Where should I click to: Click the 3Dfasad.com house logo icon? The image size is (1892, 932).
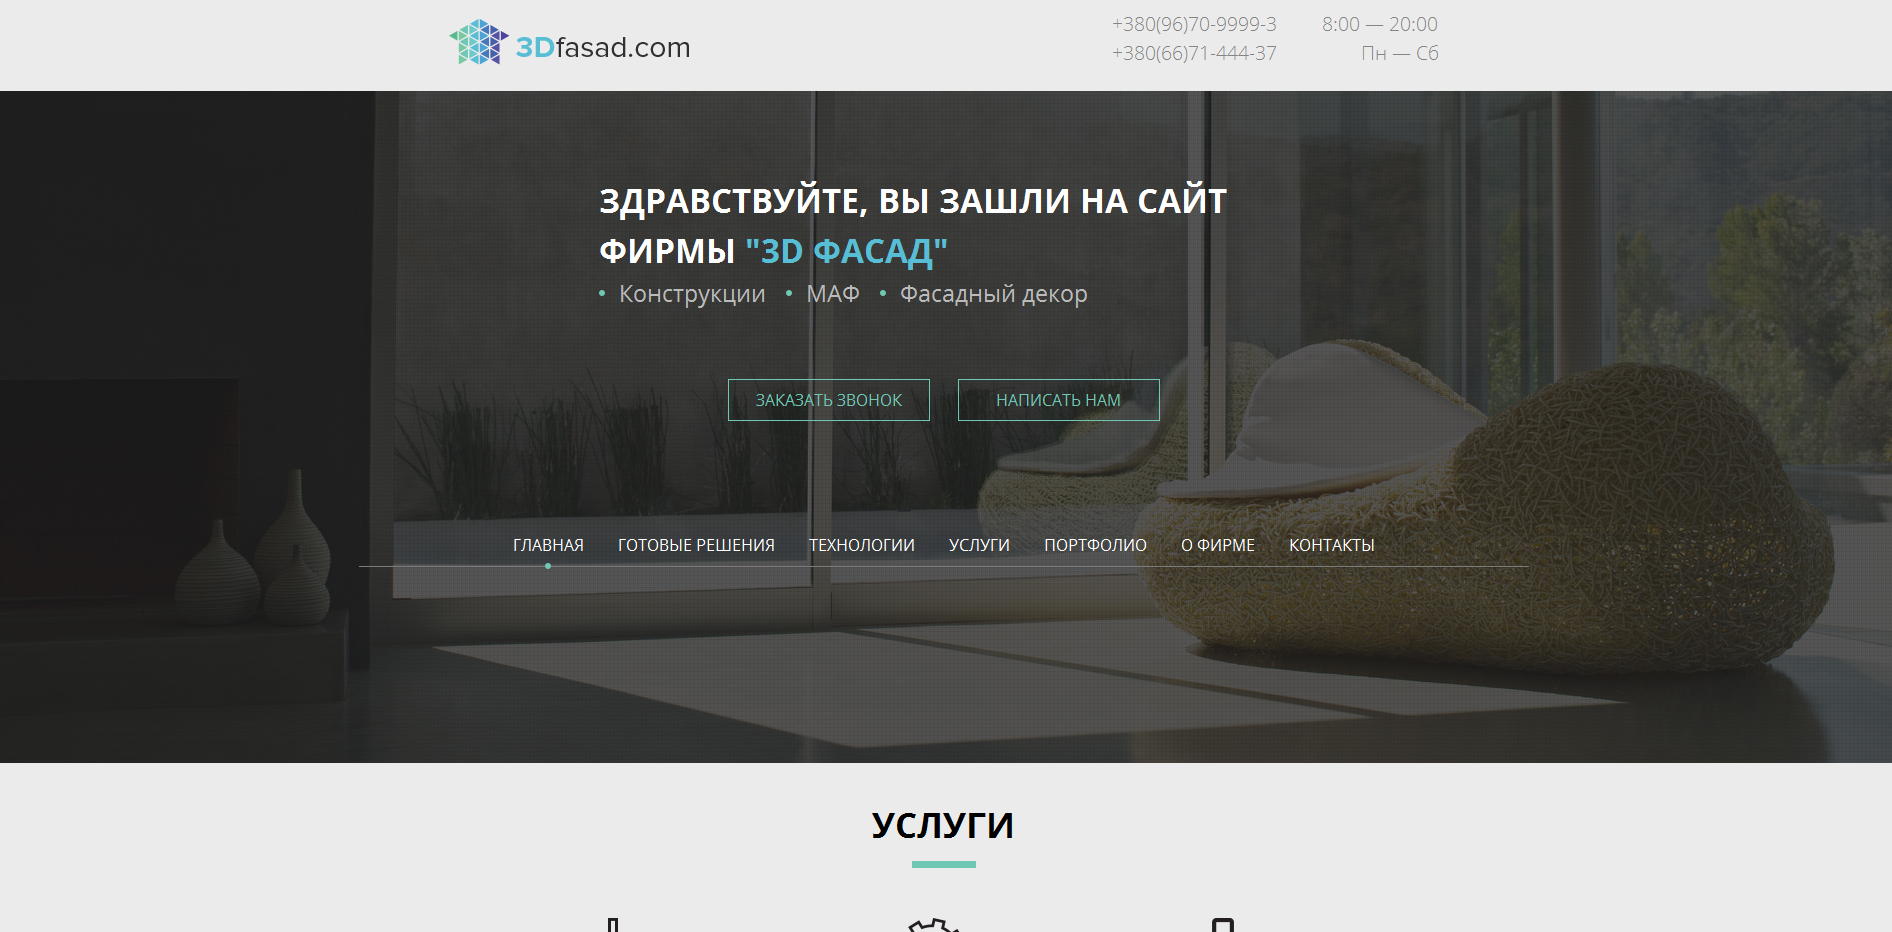(x=477, y=44)
